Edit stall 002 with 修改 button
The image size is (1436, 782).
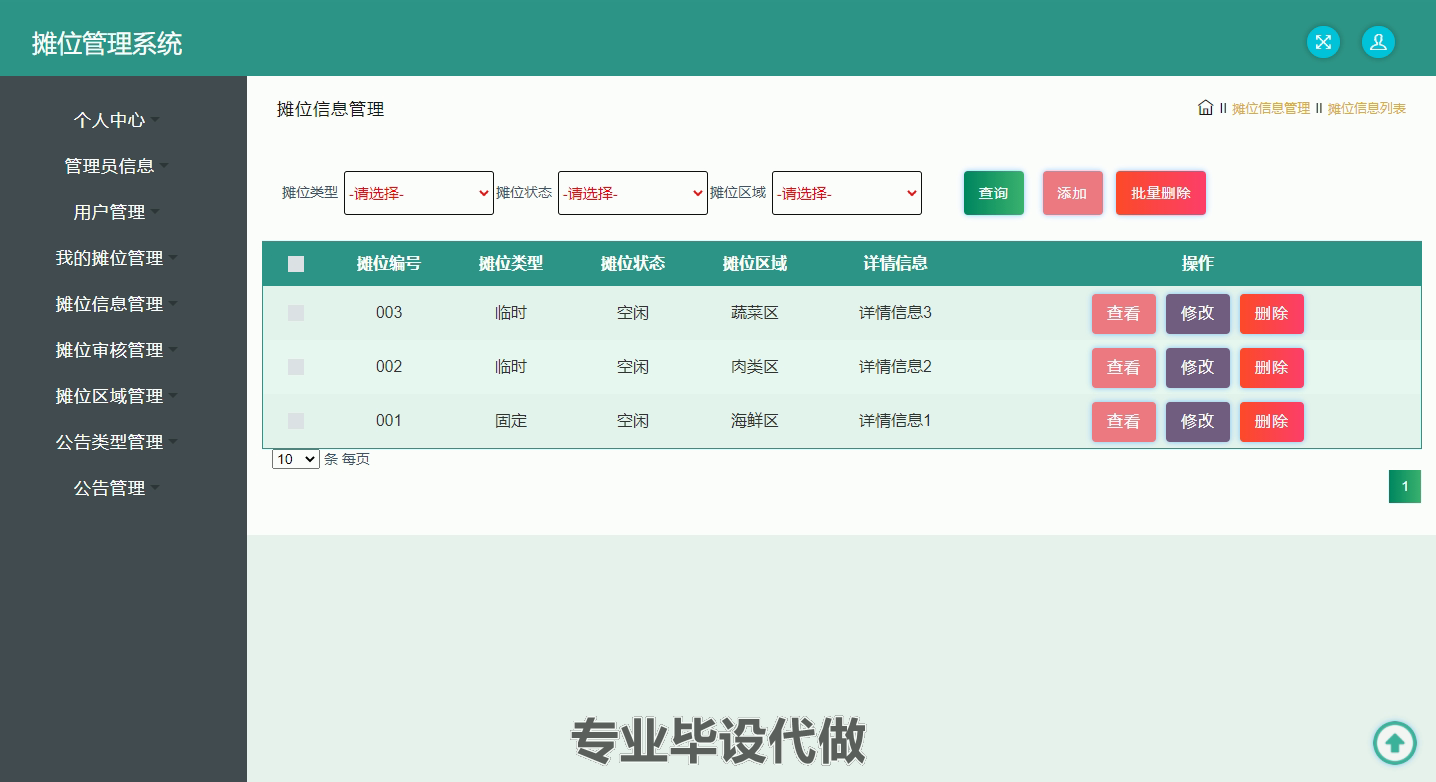coord(1198,367)
